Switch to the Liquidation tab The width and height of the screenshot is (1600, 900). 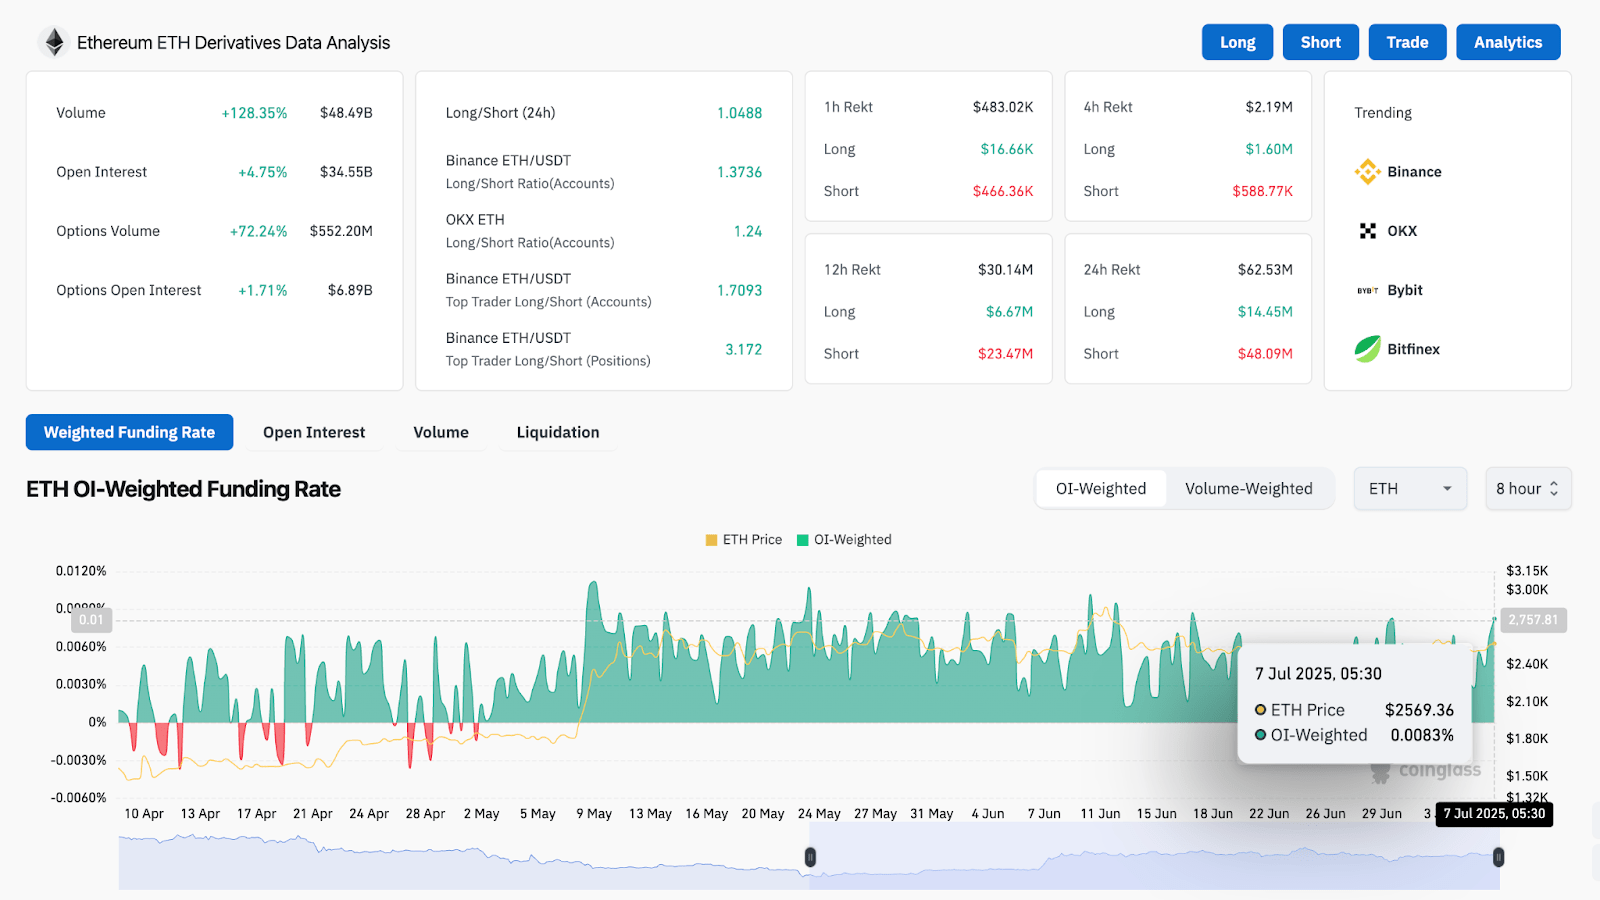(558, 432)
